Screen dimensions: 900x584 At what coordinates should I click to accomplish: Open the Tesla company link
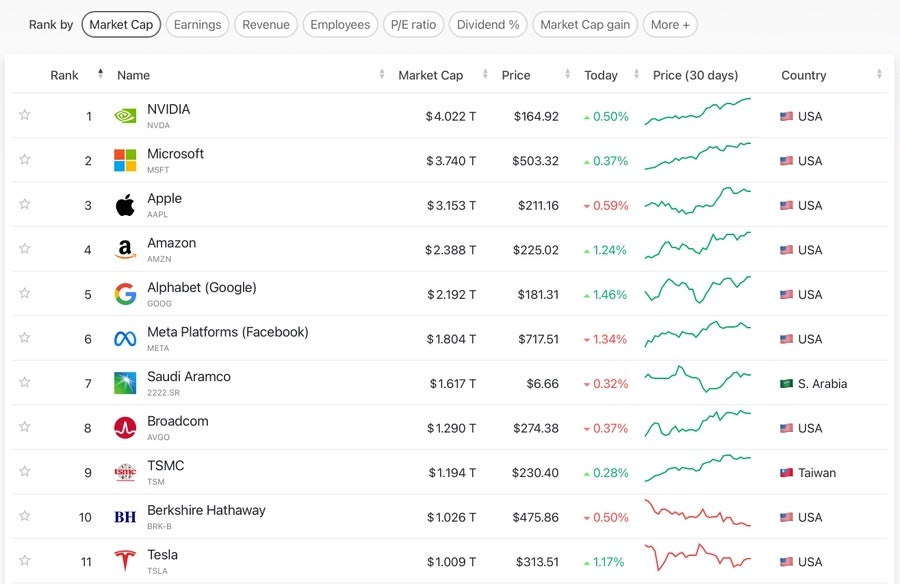[x=162, y=555]
